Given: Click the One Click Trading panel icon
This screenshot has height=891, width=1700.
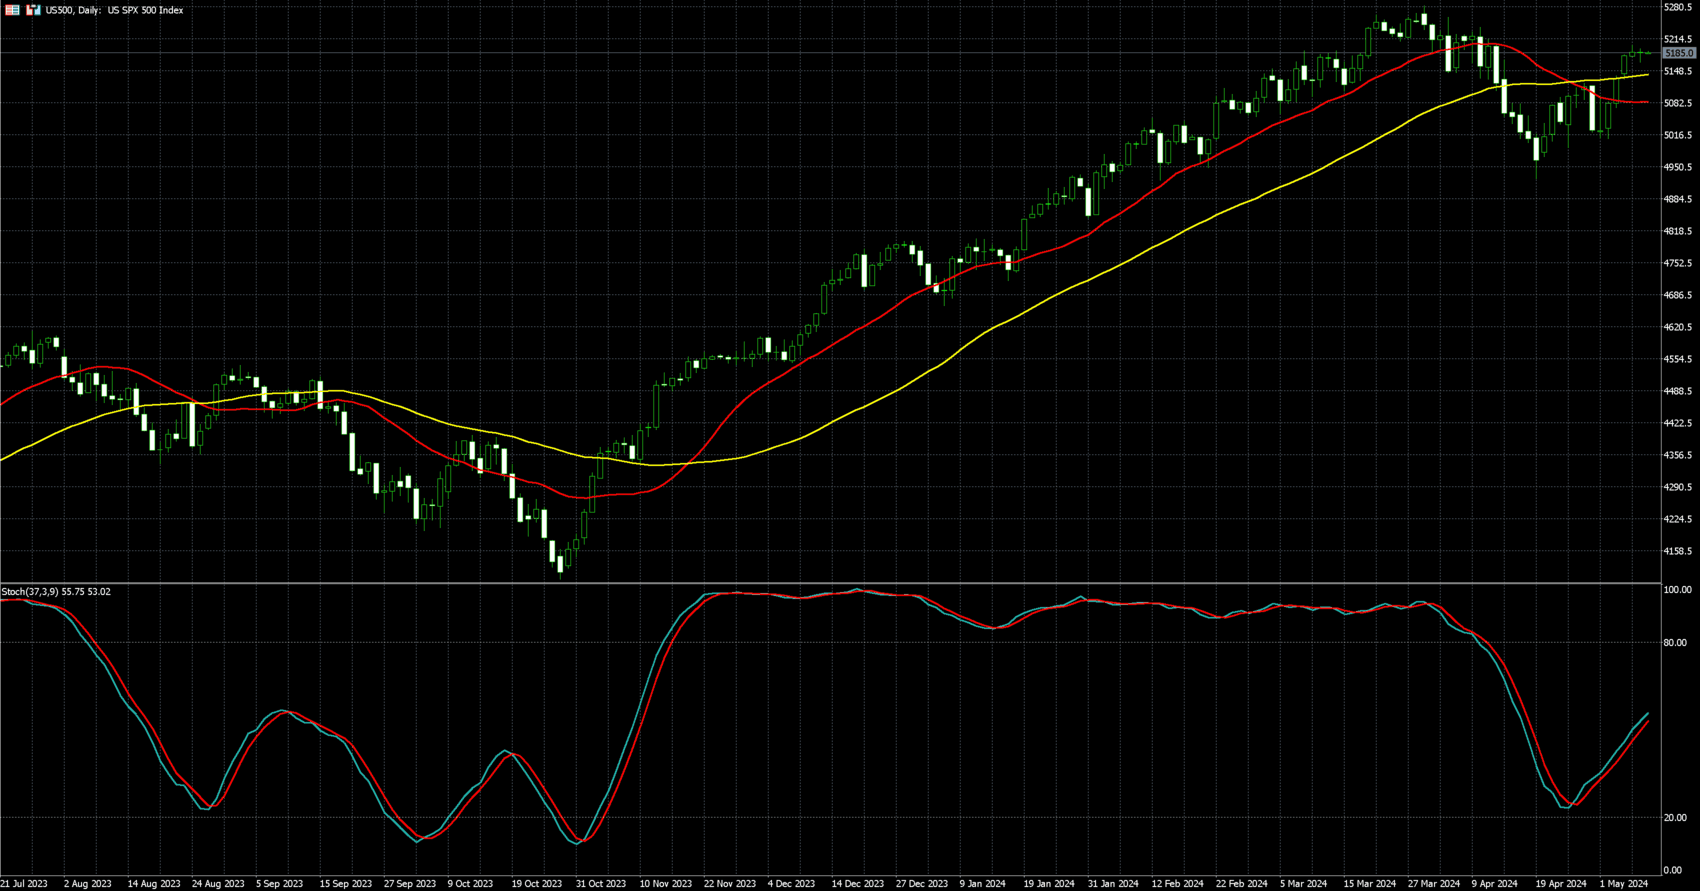Looking at the screenshot, I should click(33, 10).
